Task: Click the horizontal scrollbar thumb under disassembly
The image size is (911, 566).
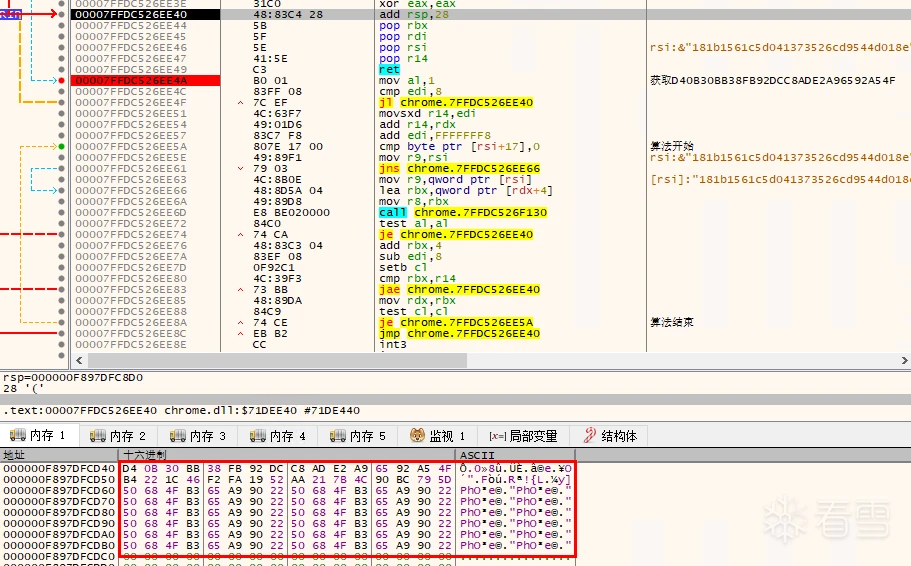Action: pyautogui.click(x=277, y=360)
